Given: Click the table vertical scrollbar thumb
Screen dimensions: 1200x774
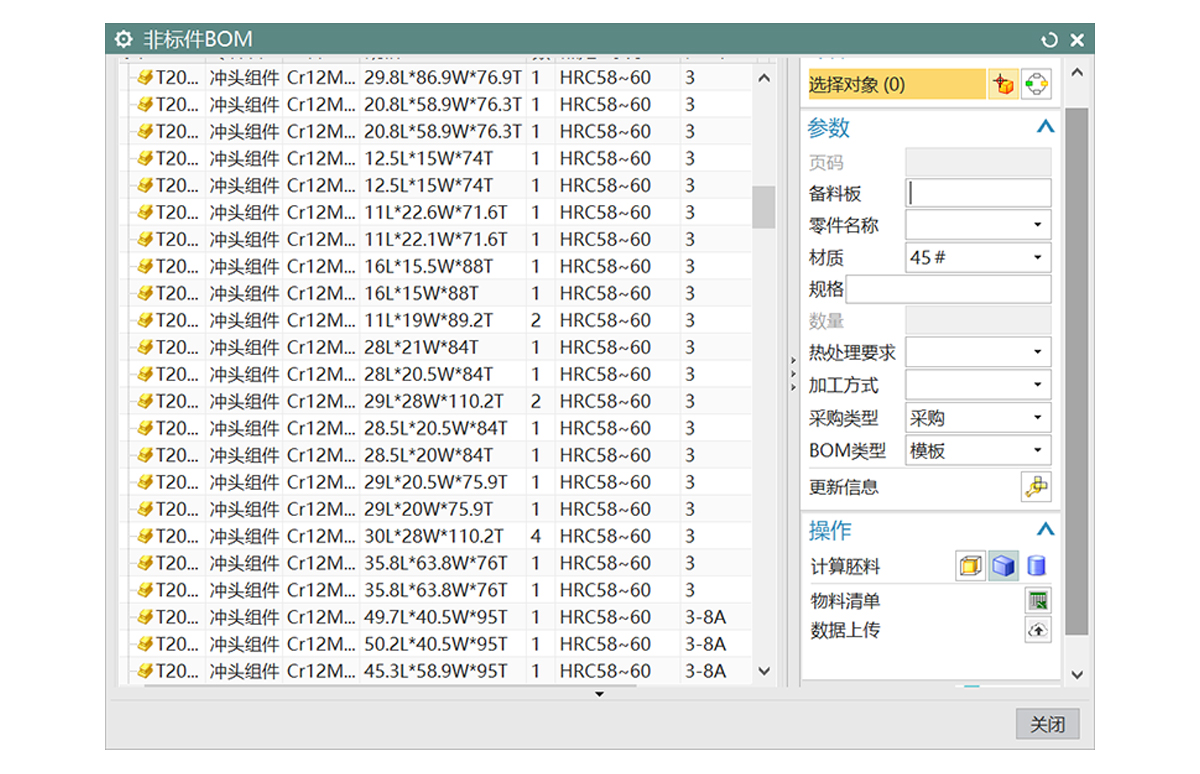Looking at the screenshot, I should click(x=764, y=207).
